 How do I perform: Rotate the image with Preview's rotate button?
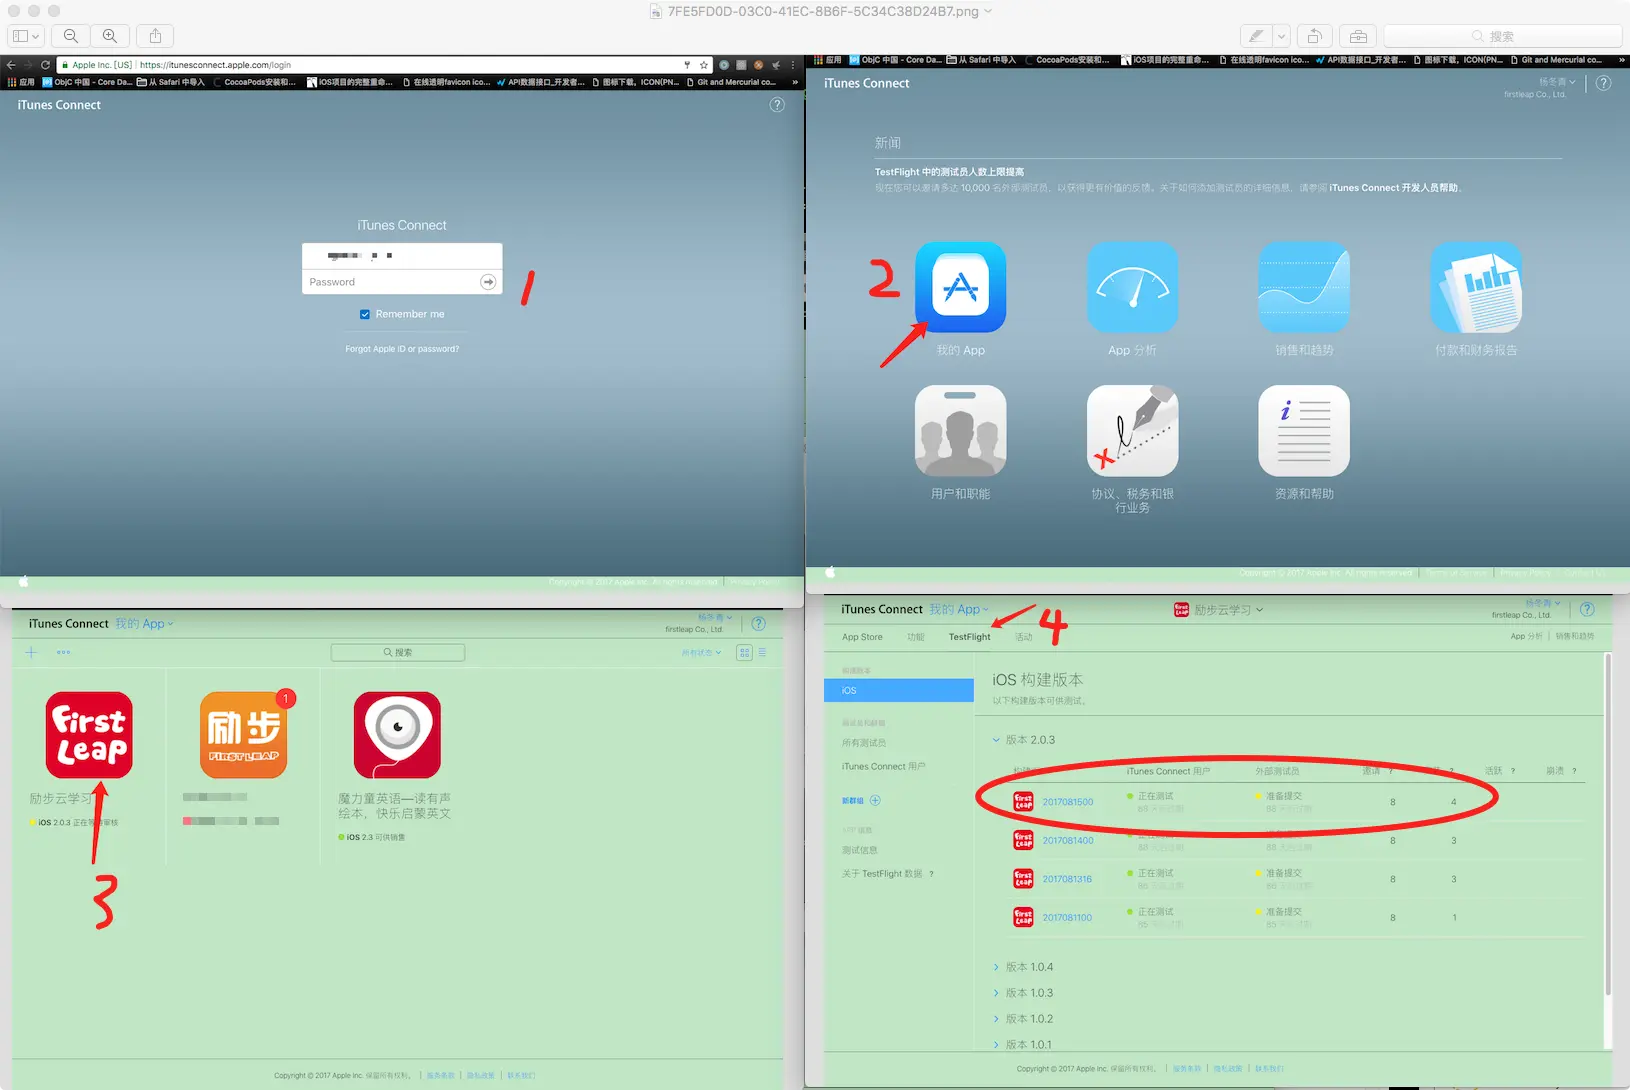(1314, 36)
